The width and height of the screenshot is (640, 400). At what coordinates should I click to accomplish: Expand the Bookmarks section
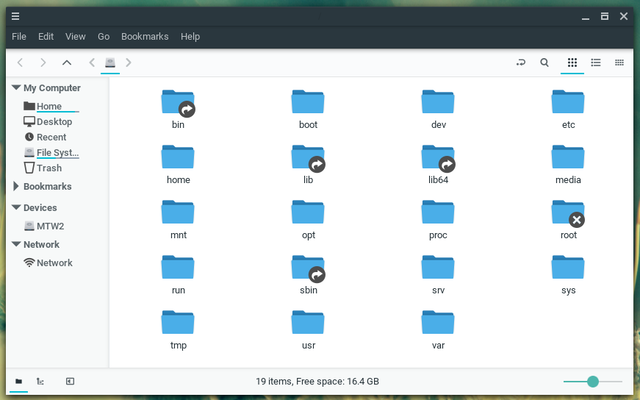point(16,186)
